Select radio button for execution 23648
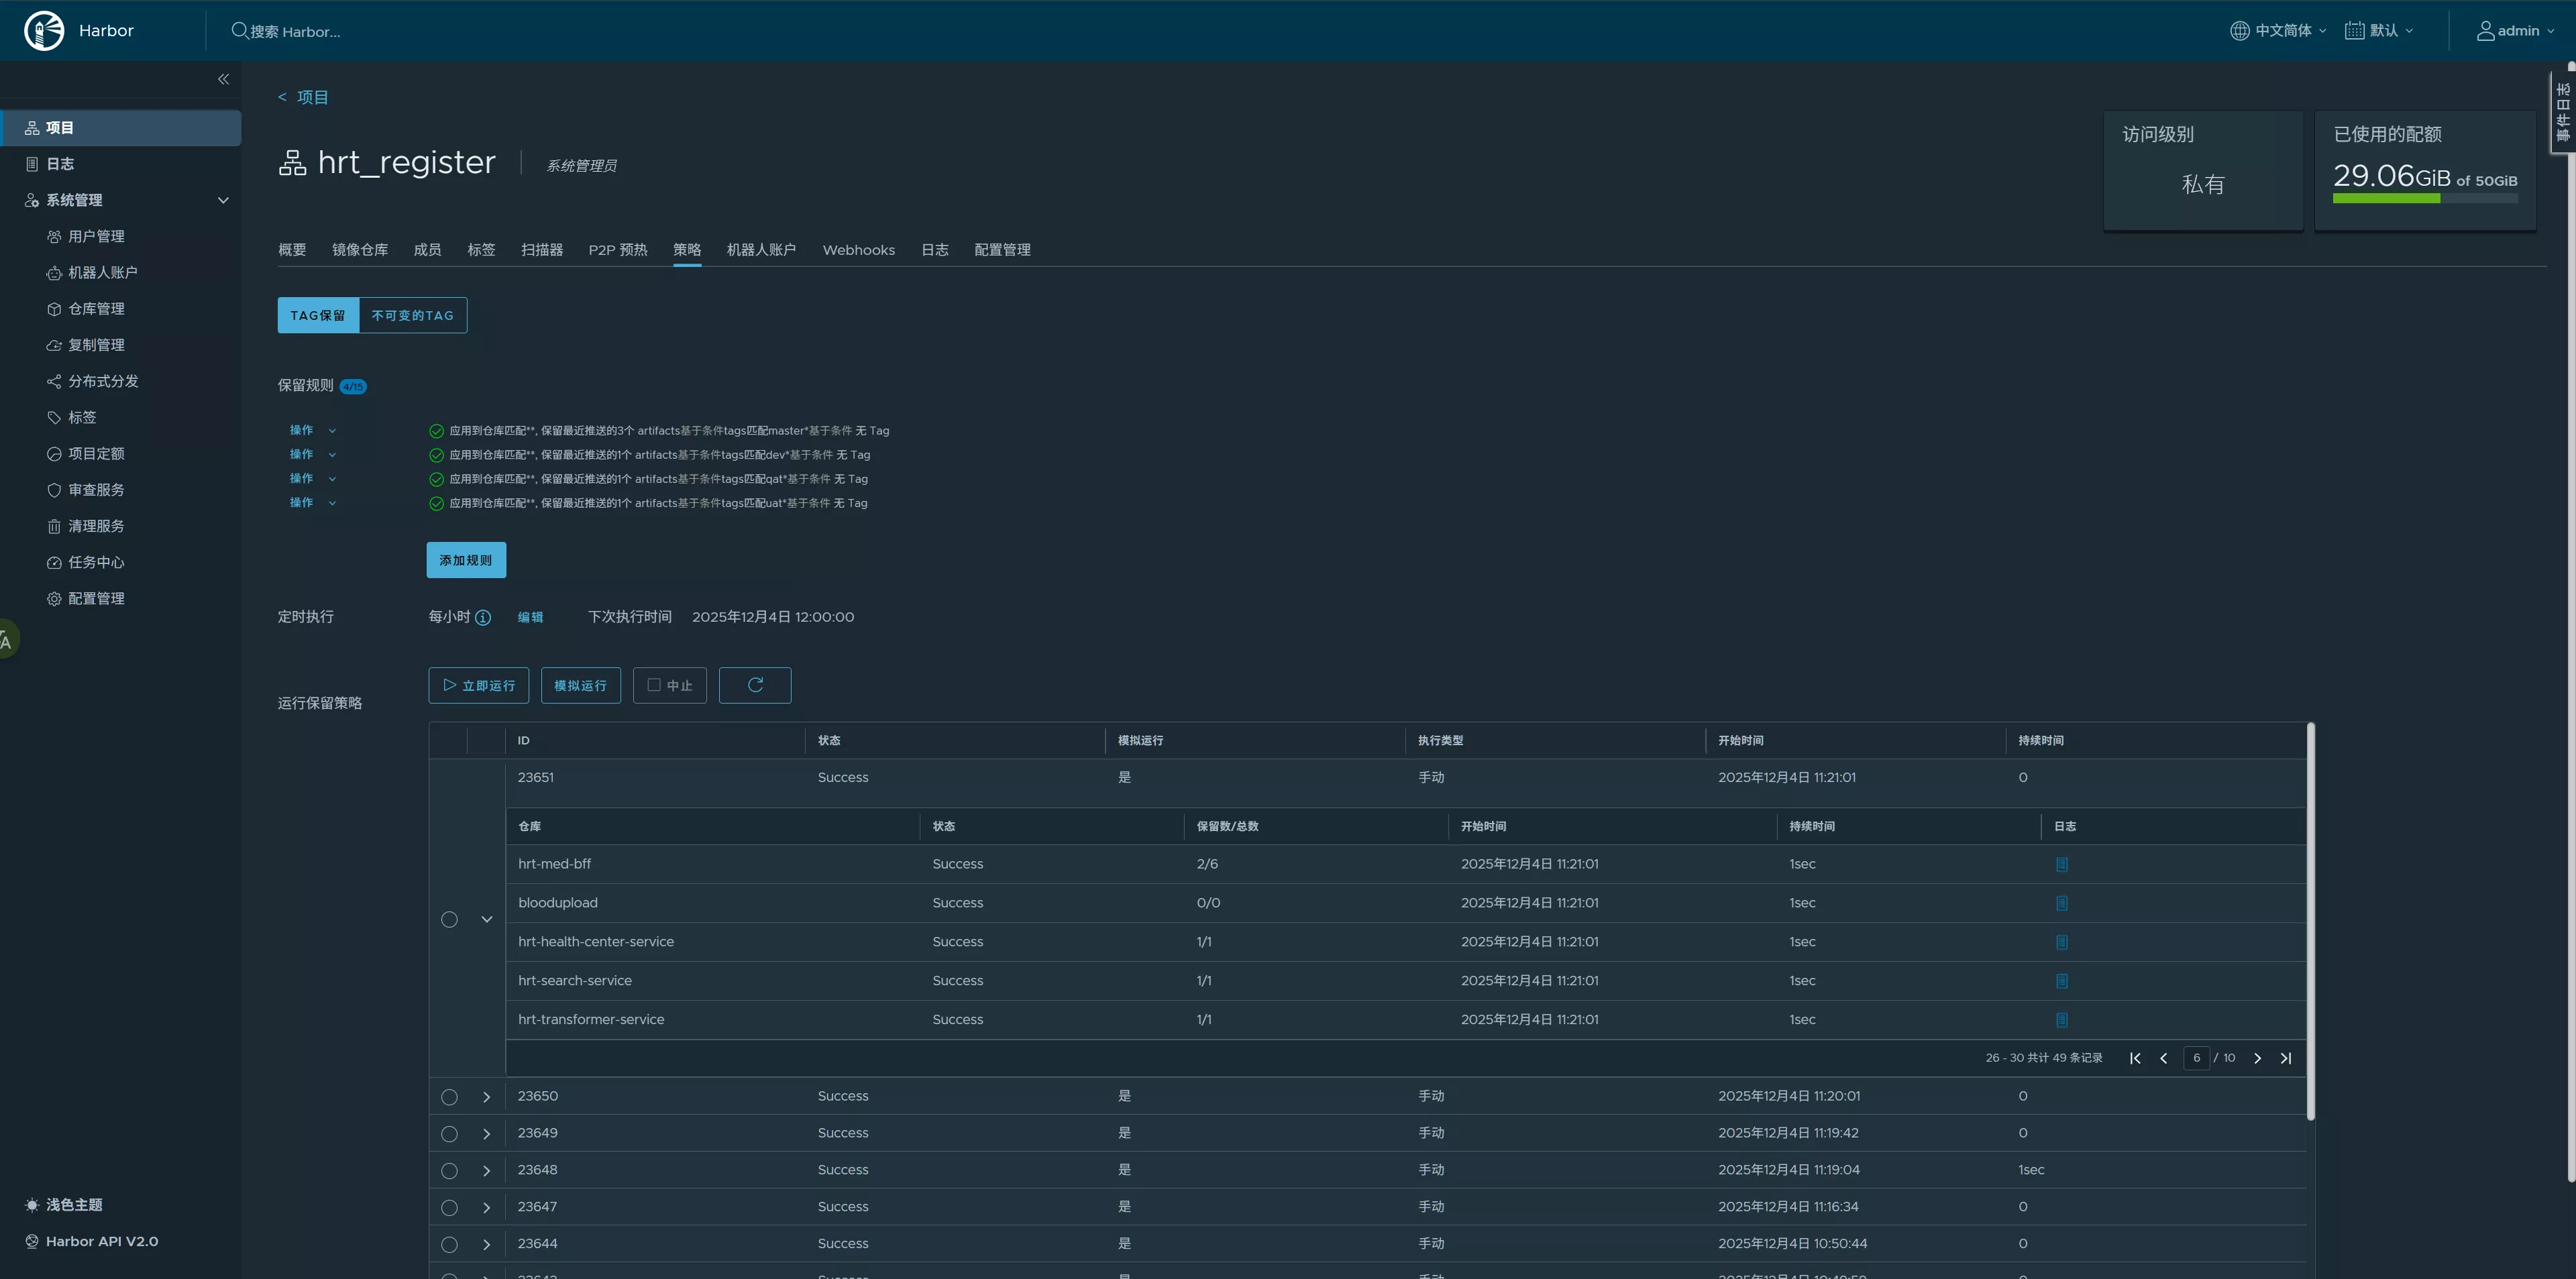Screen dimensions: 2576x1279 (x=449, y=1170)
